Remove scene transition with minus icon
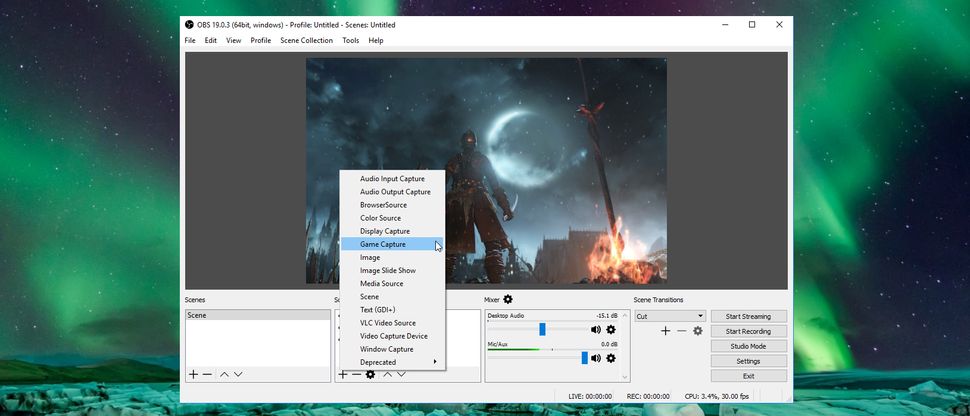970x416 pixels. (682, 331)
